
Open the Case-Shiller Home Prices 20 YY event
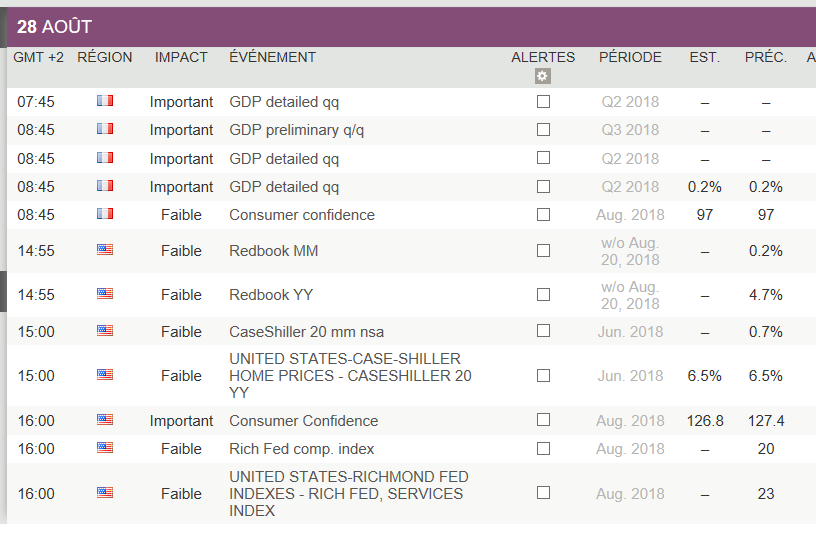click(x=350, y=376)
